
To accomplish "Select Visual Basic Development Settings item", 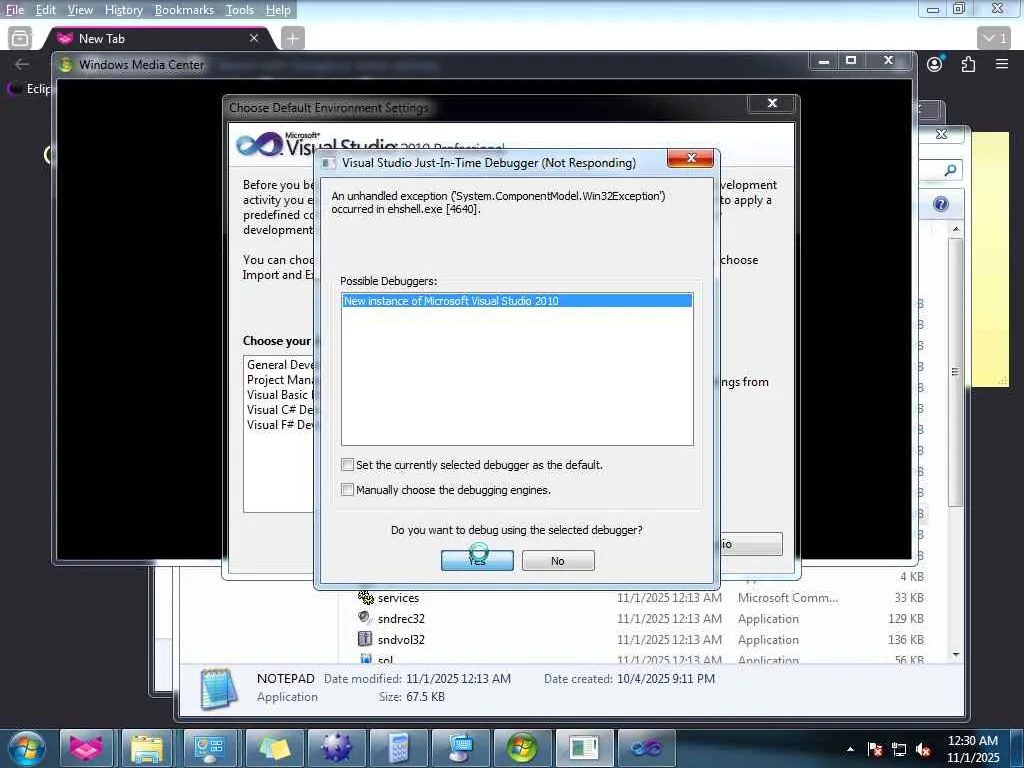I will point(280,395).
